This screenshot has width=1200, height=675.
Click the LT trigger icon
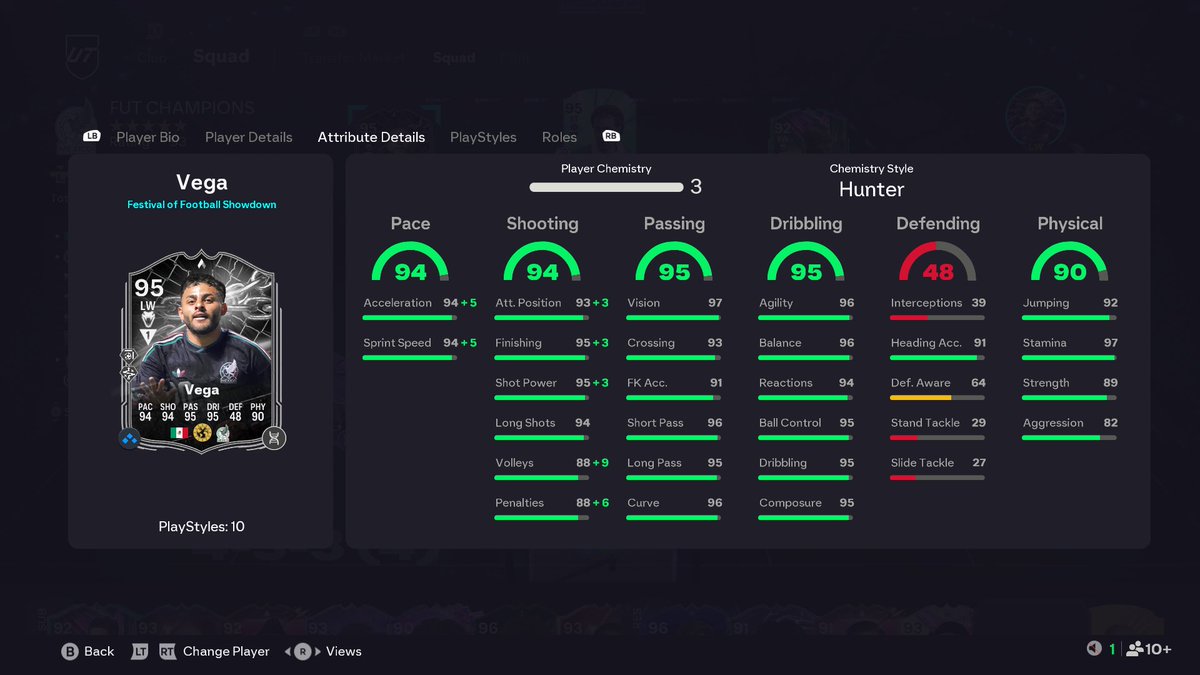coord(140,651)
